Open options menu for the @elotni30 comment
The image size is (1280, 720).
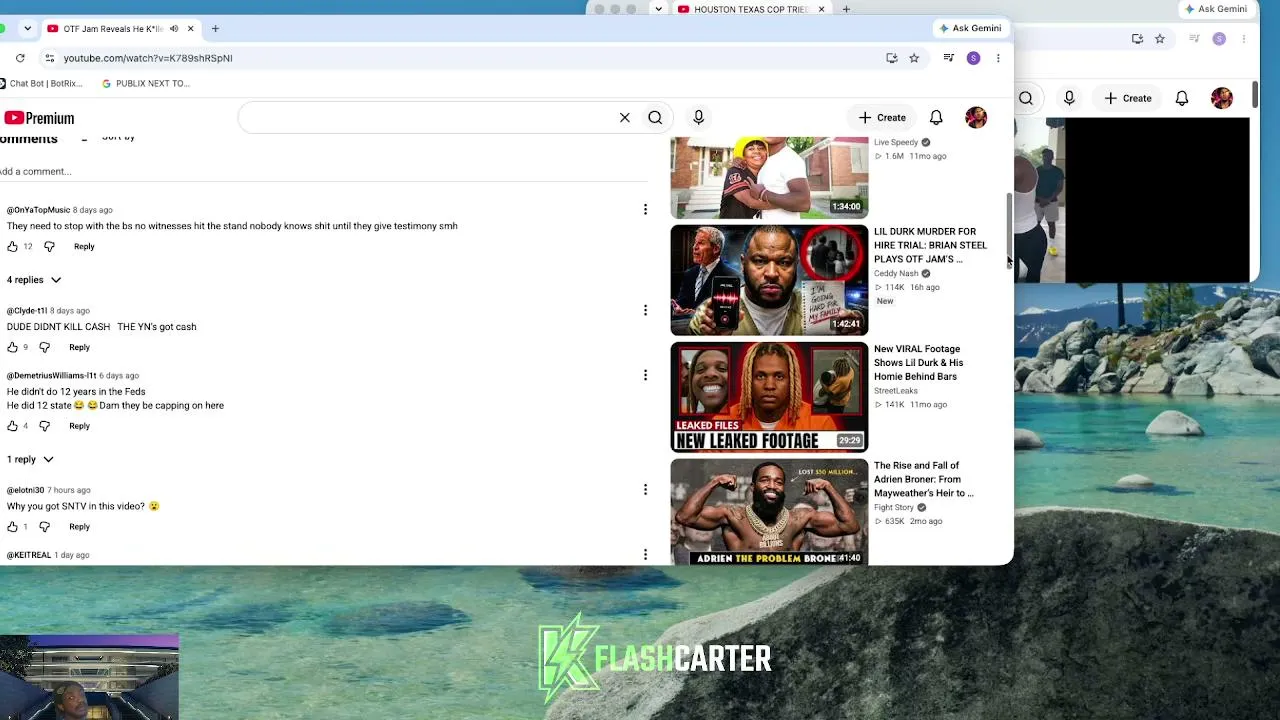(x=645, y=490)
